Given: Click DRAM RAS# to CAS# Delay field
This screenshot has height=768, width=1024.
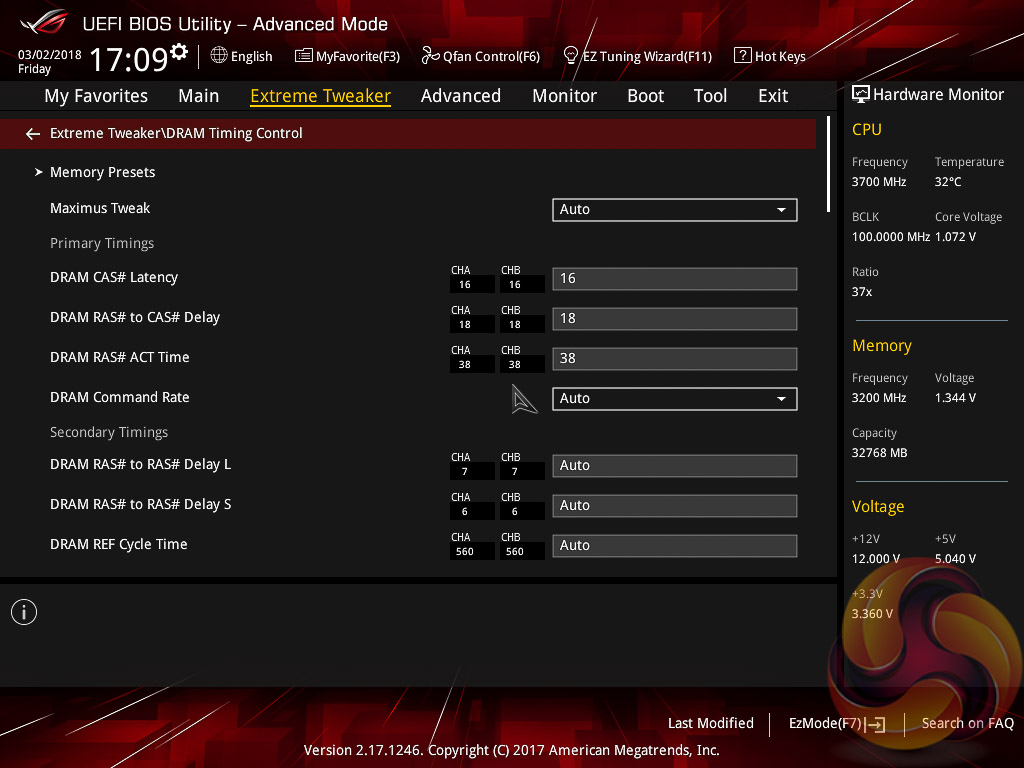Looking at the screenshot, I should (675, 319).
